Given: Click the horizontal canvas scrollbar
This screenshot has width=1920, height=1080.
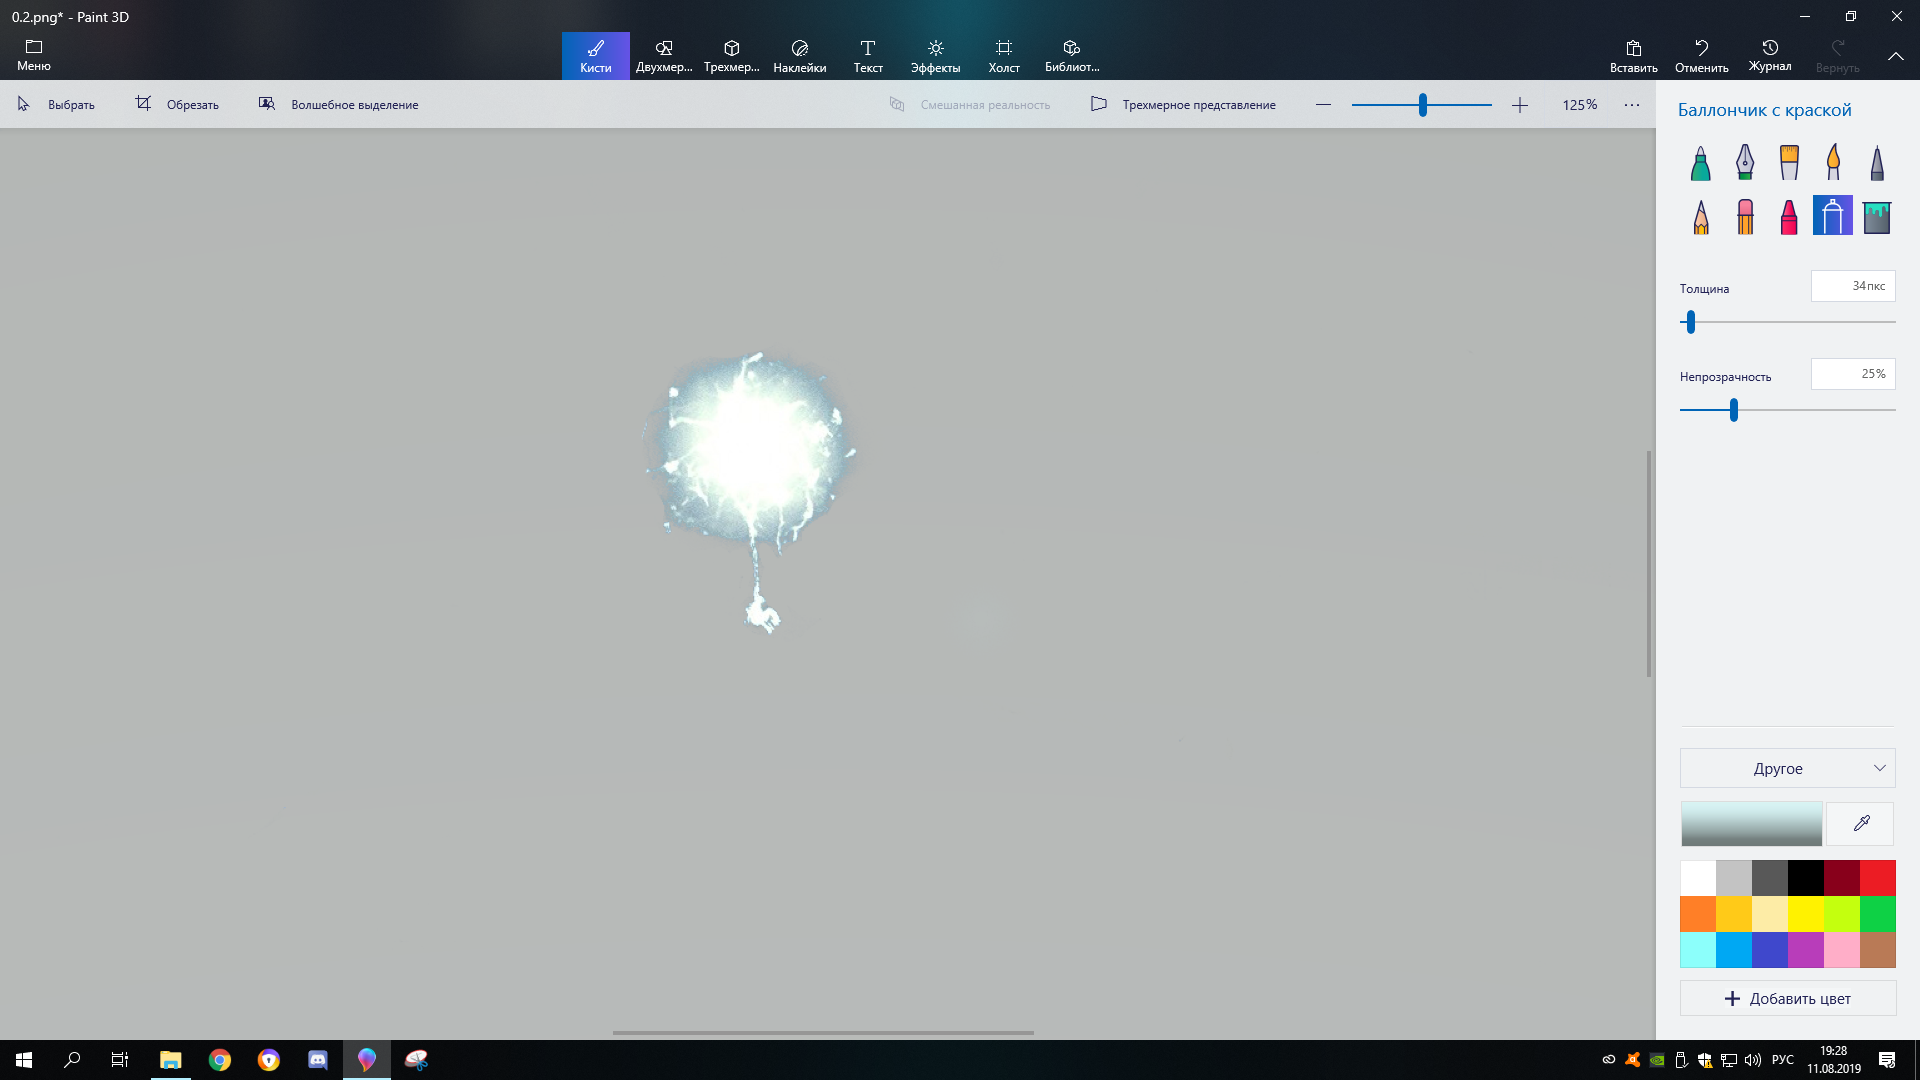Looking at the screenshot, I should coord(823,1033).
